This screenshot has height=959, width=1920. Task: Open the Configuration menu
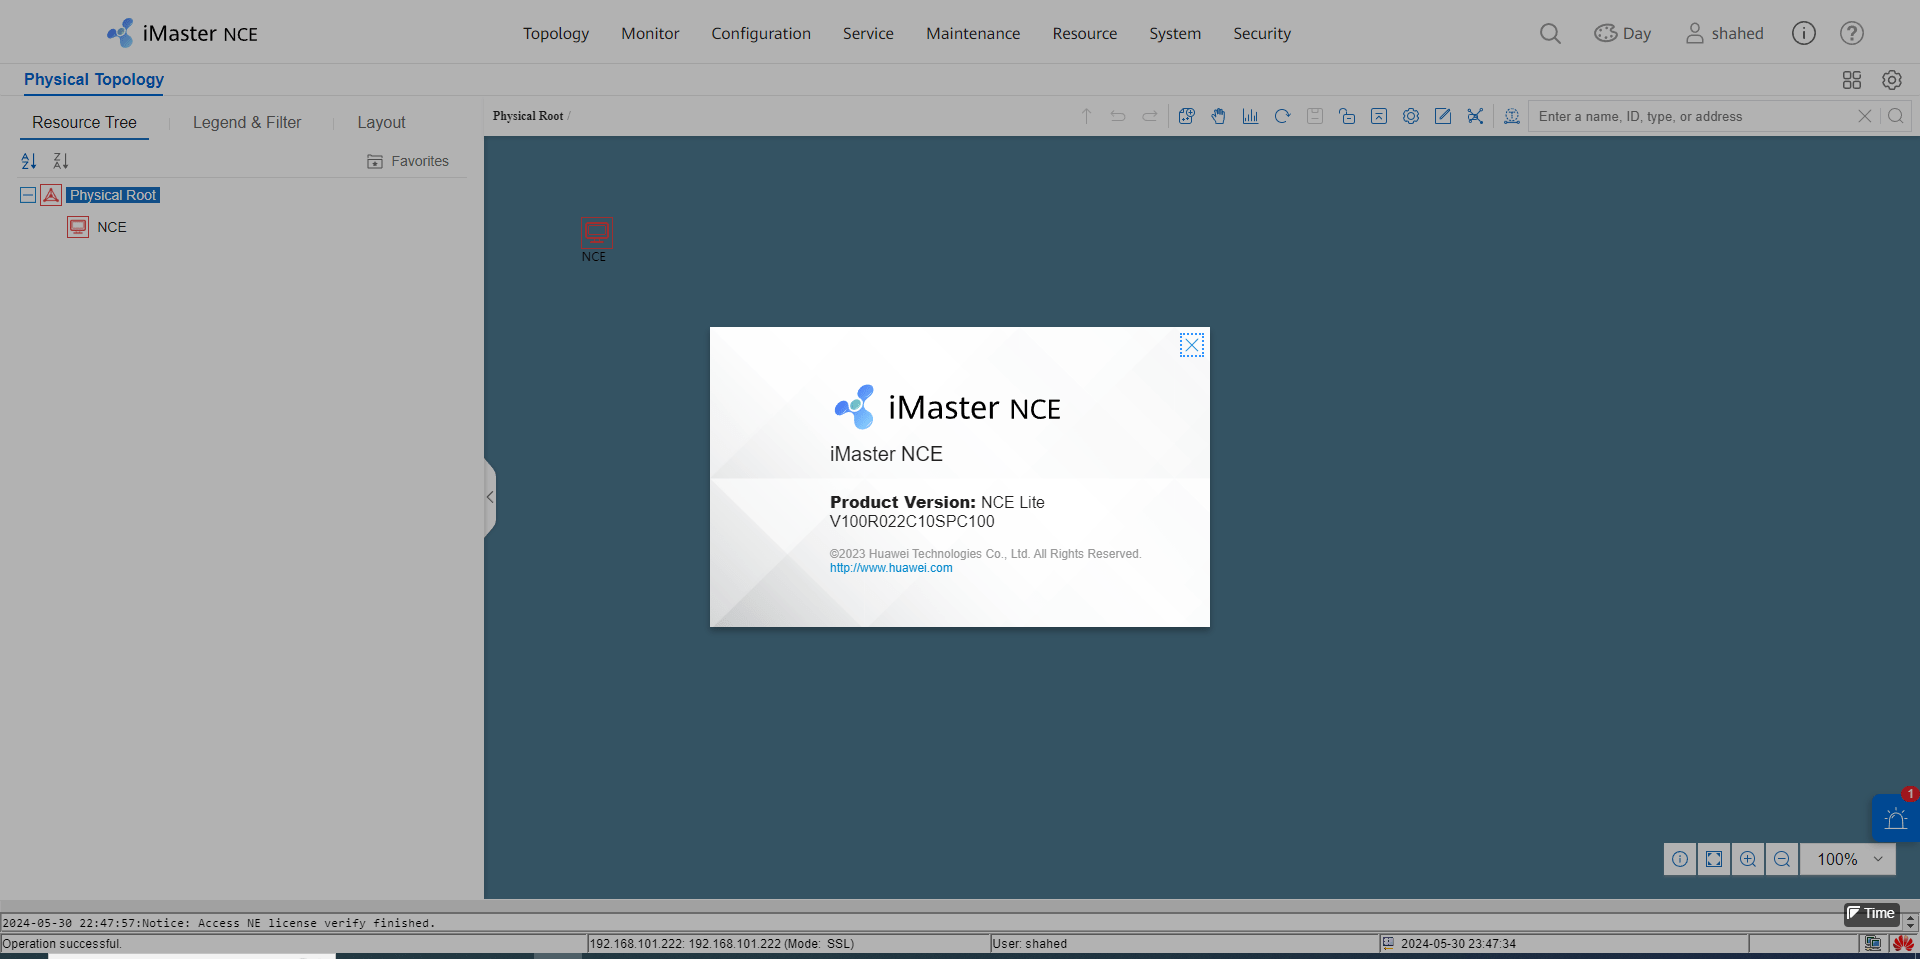tap(761, 33)
